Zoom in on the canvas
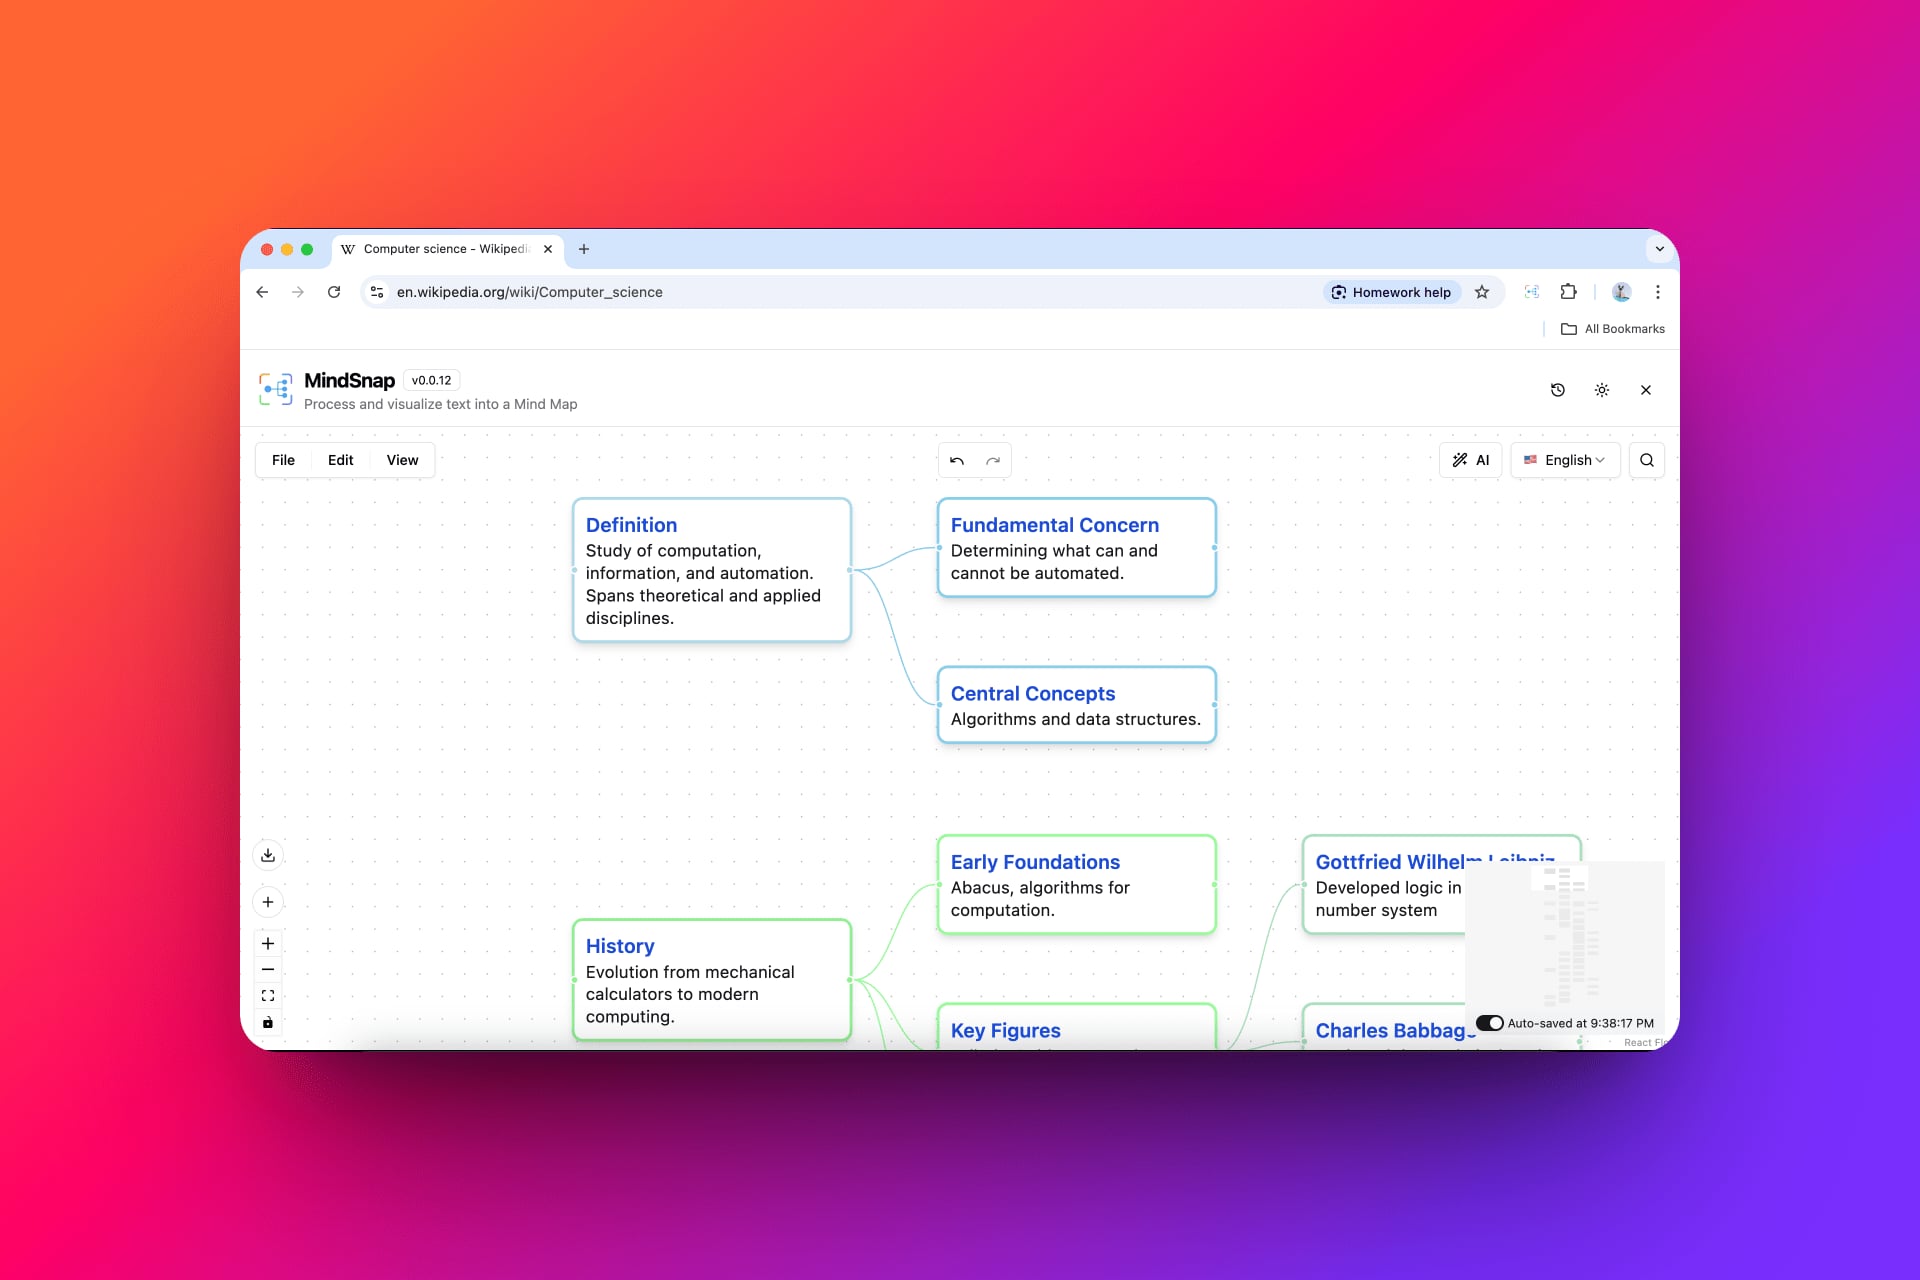1920x1280 pixels. [268, 943]
